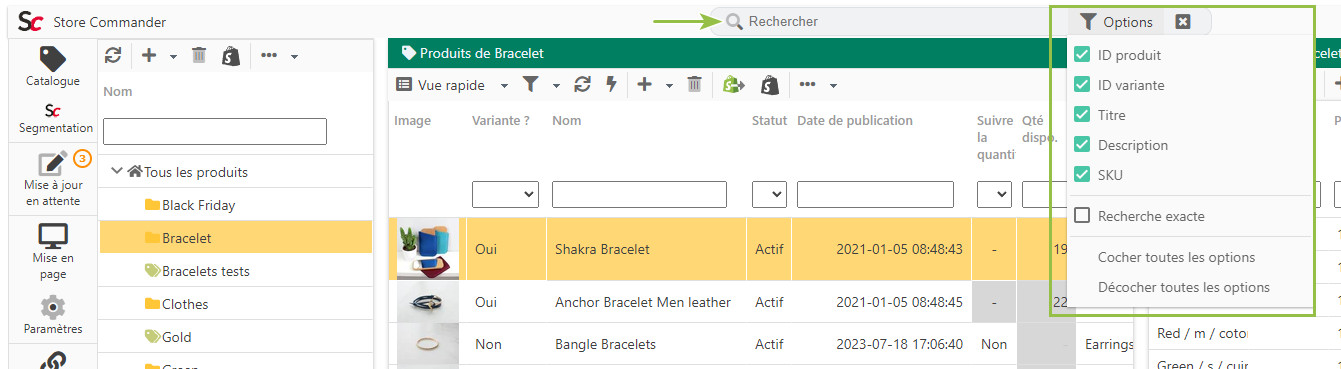This screenshot has width=1341, height=369.
Task: Open the Shakra Bracelet product thumbnail
Action: pos(428,249)
